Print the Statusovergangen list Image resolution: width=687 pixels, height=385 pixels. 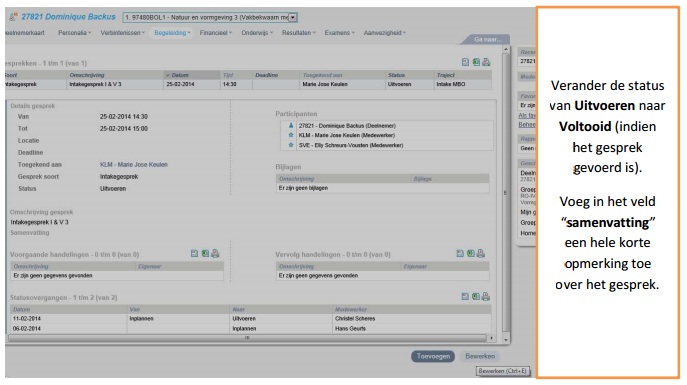pos(486,297)
